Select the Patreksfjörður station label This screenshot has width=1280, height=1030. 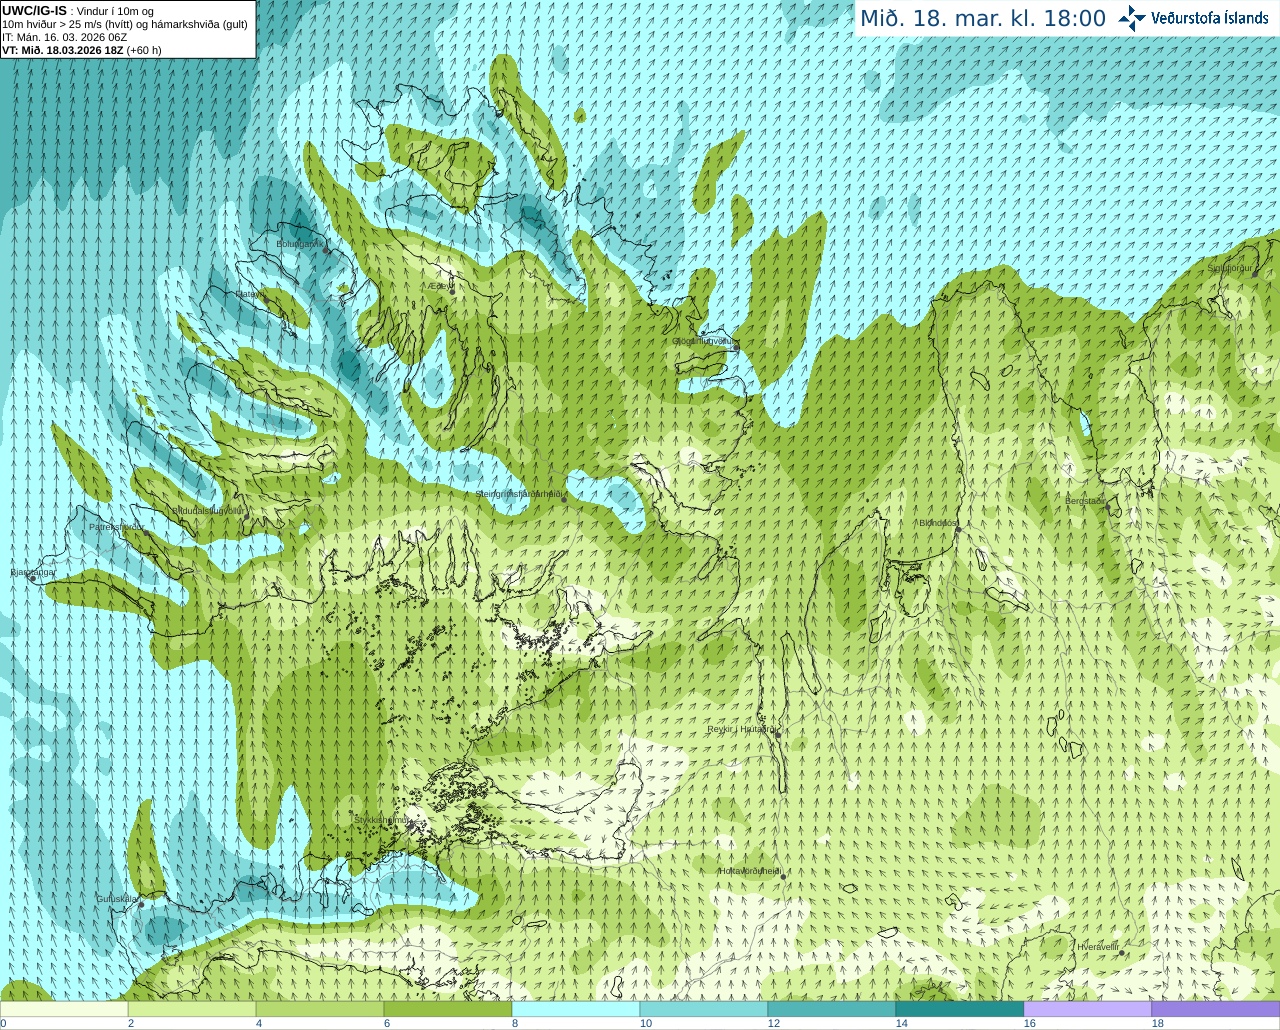pos(116,527)
